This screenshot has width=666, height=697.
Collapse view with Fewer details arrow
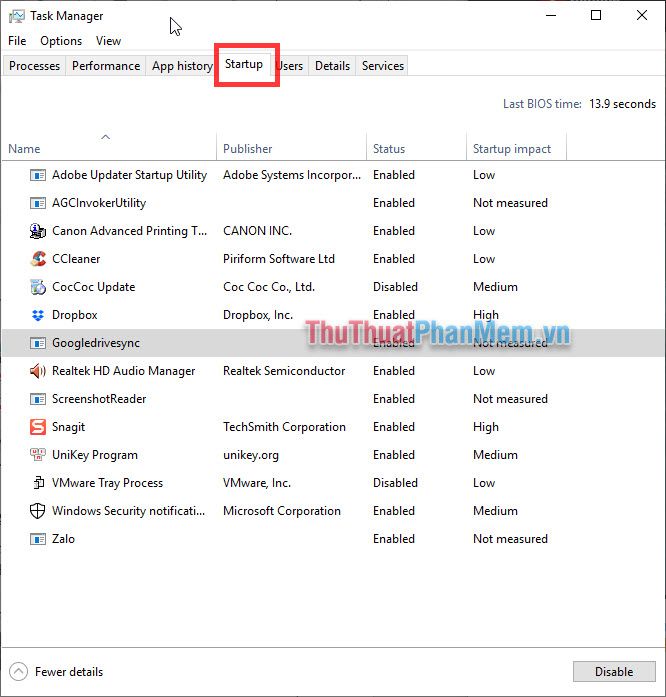tap(18, 672)
